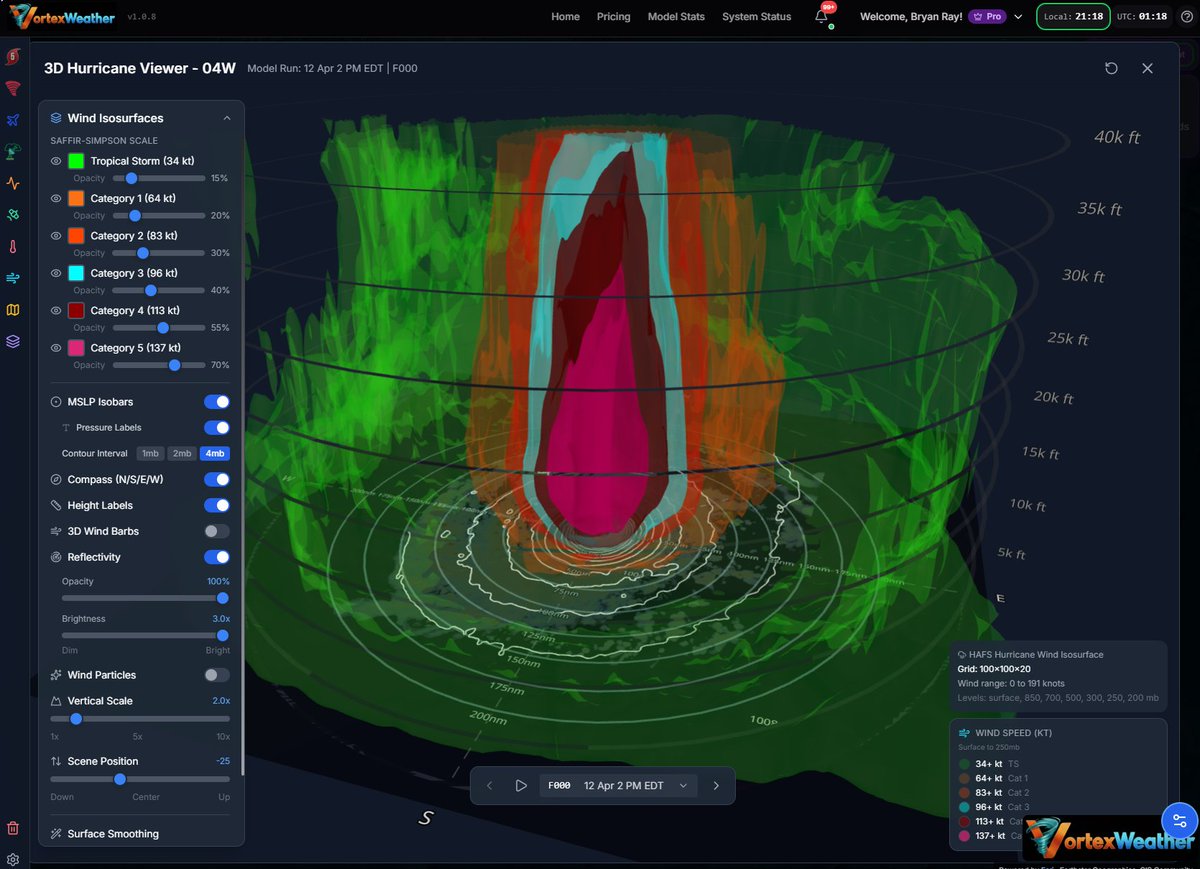Step to the next forecast frame
The height and width of the screenshot is (869, 1200).
click(716, 786)
